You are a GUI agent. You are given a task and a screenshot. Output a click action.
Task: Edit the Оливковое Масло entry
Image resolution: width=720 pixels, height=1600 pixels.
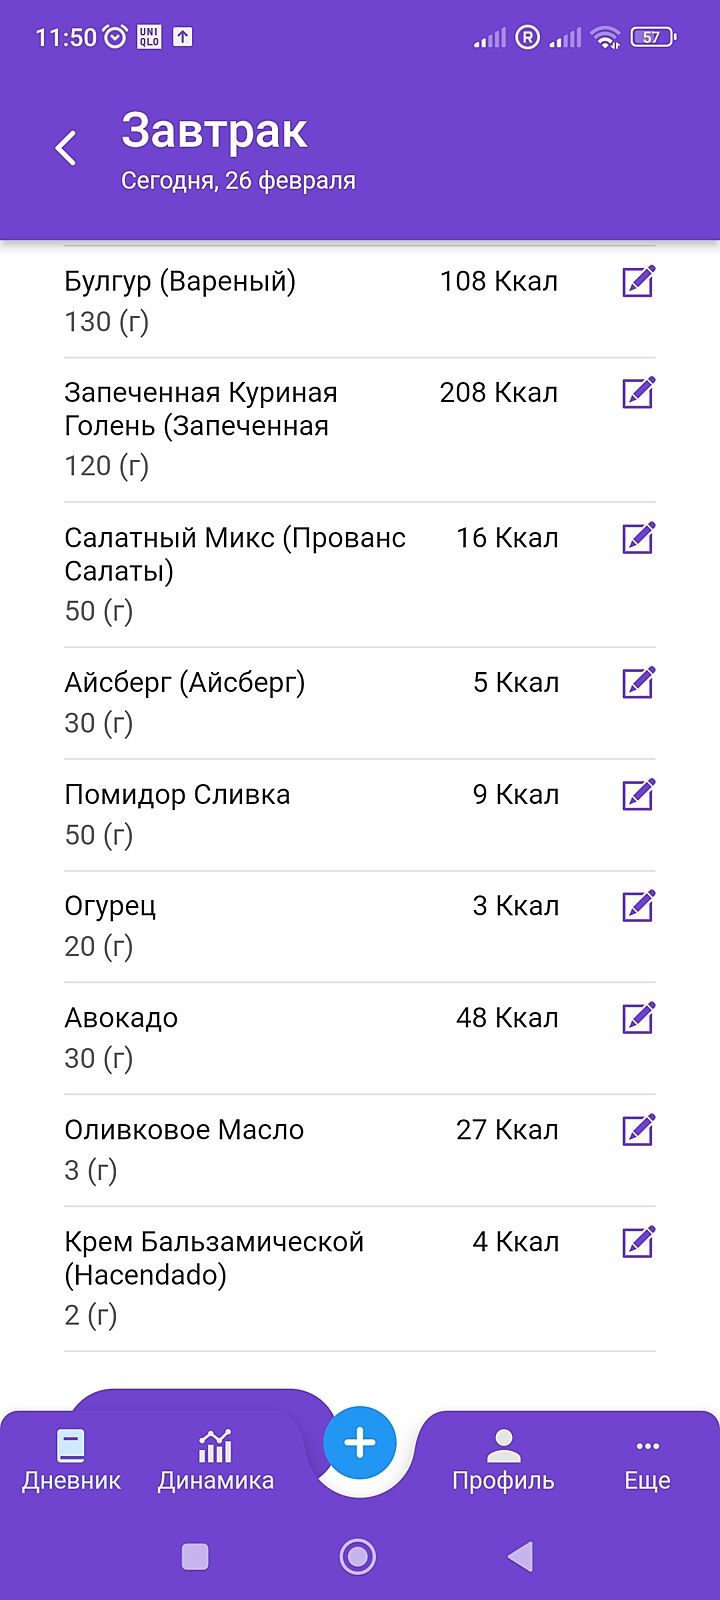[638, 1130]
